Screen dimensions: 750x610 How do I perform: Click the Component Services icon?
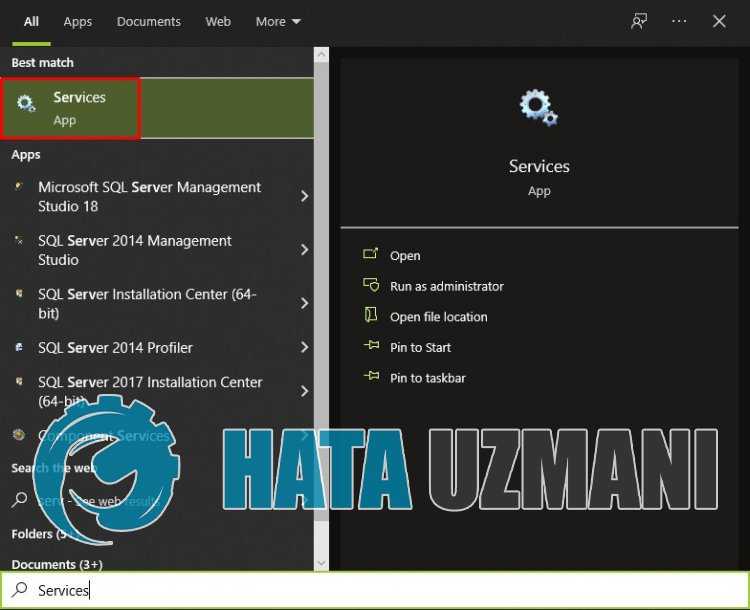[x=19, y=435]
